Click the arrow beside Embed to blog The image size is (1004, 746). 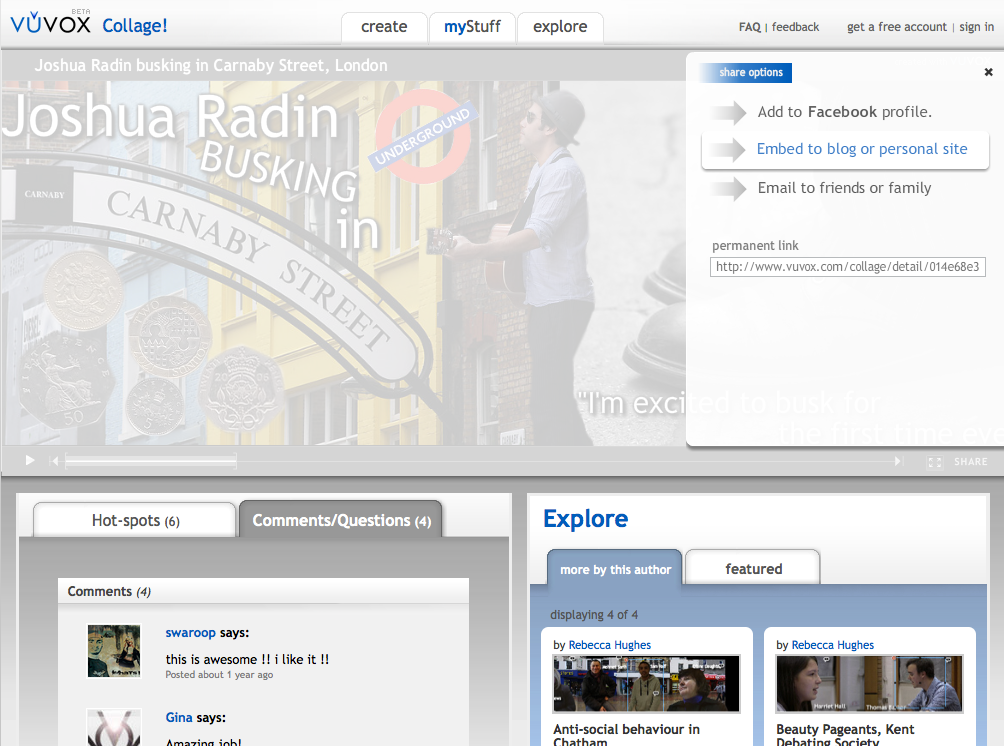(x=728, y=150)
